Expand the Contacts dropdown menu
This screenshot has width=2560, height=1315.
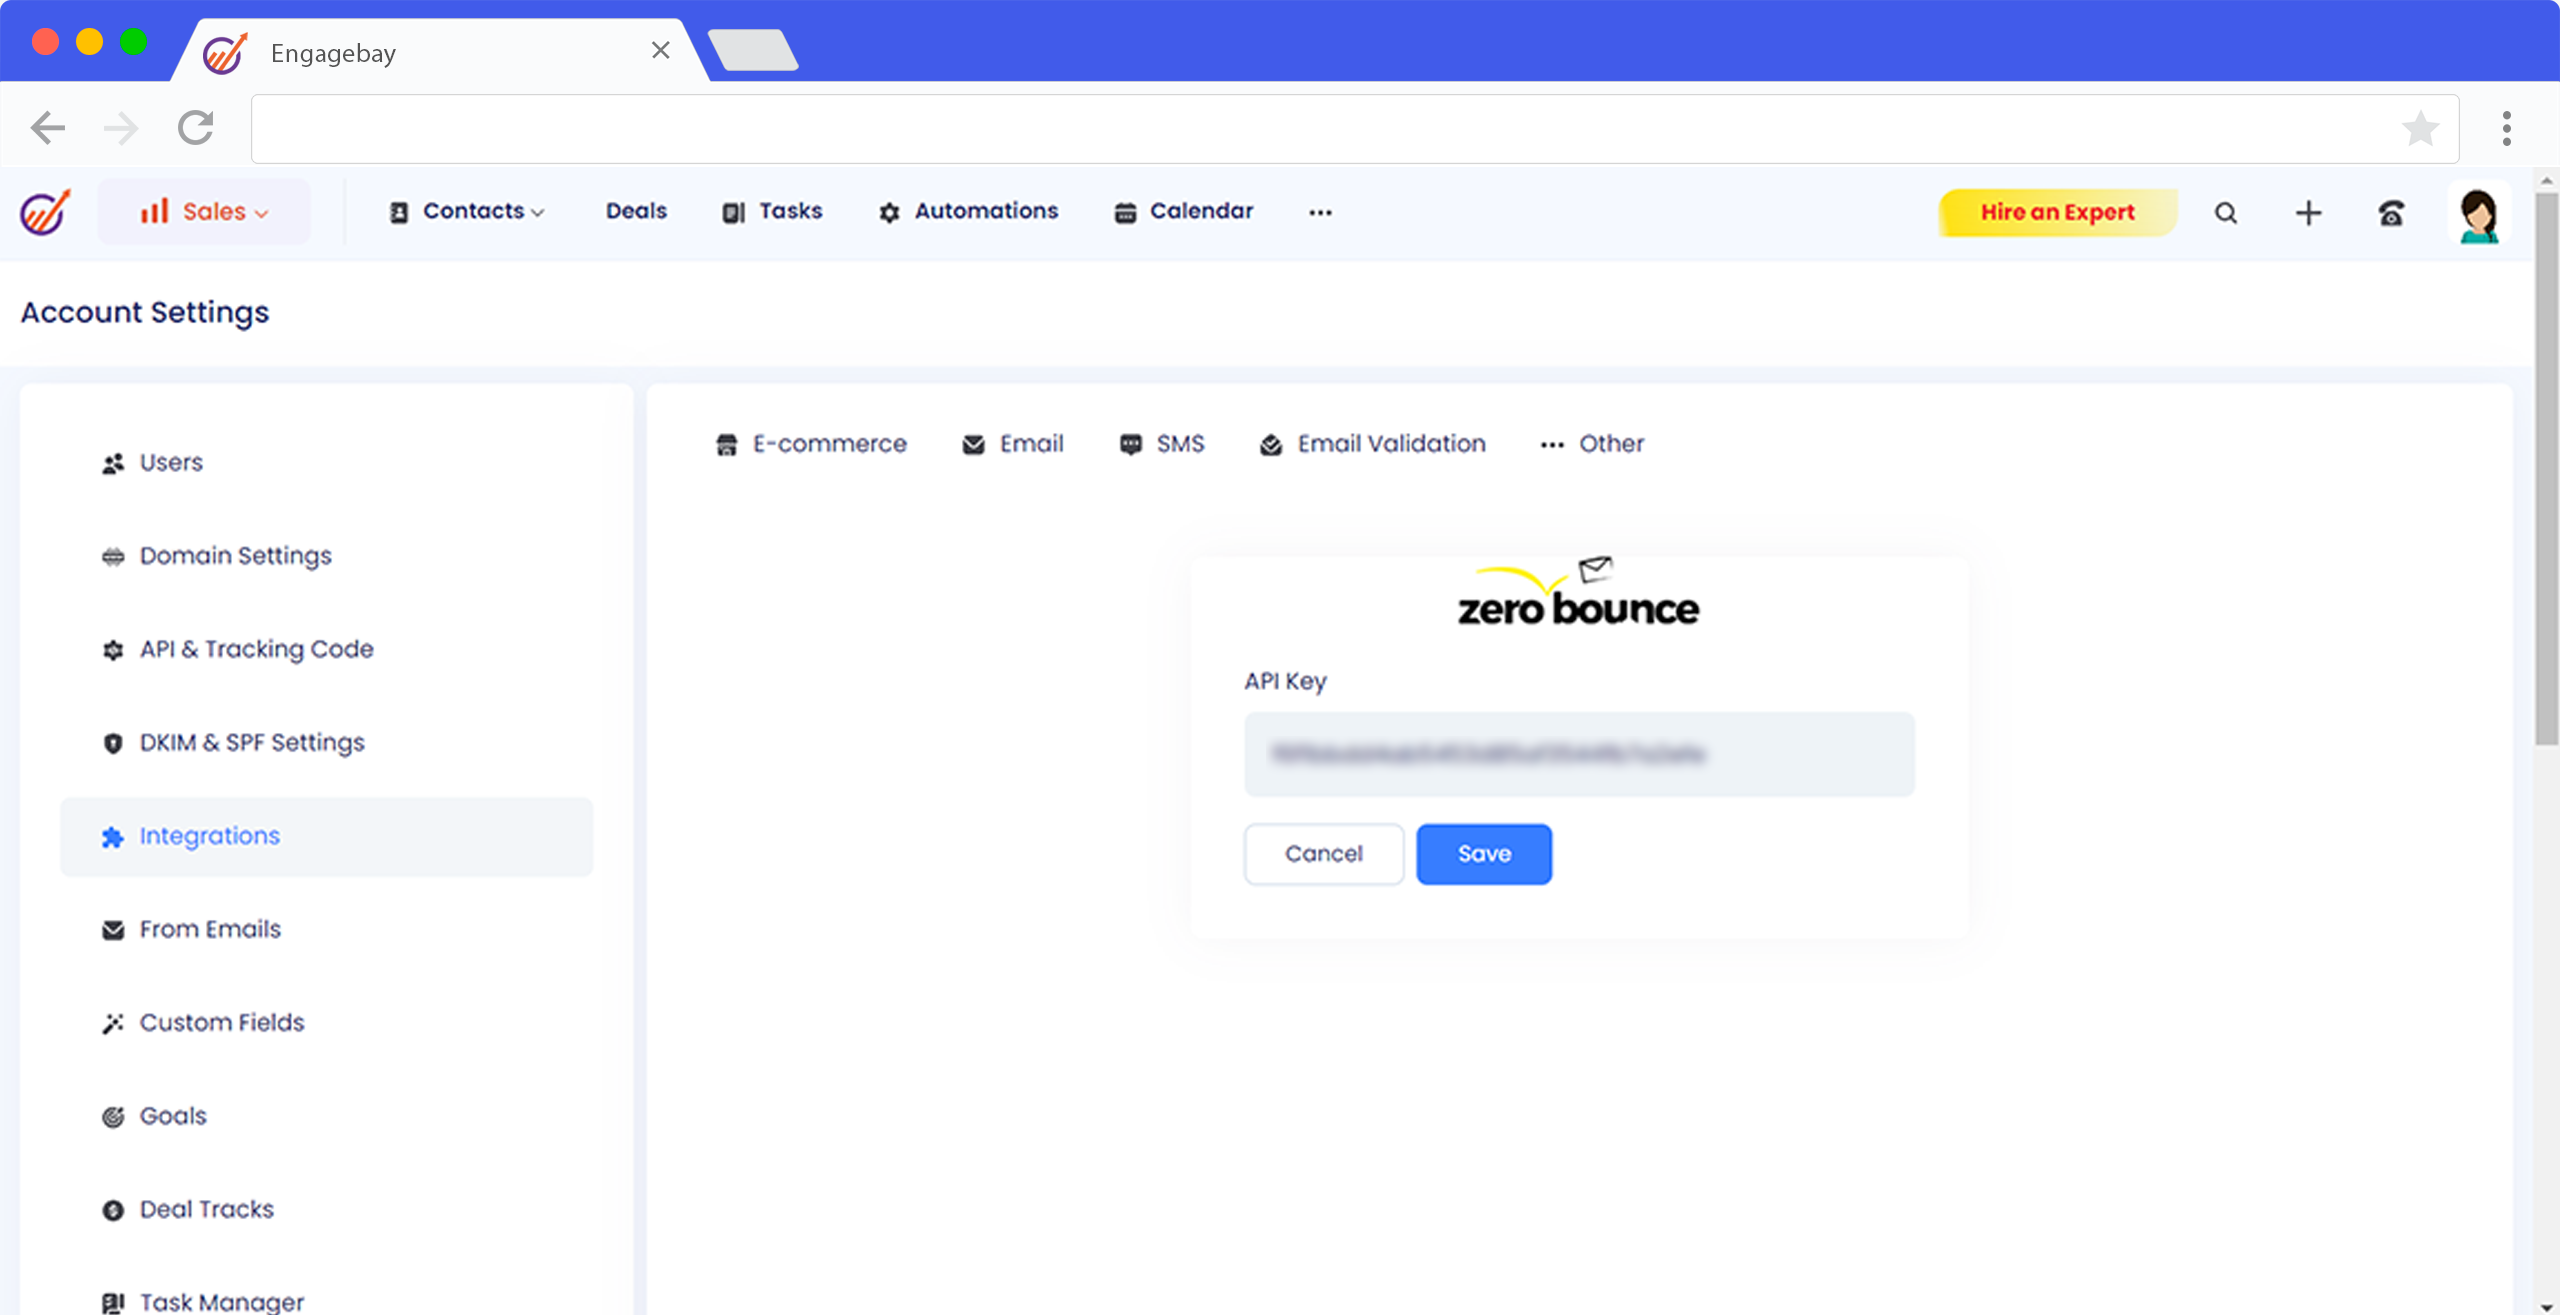467,212
